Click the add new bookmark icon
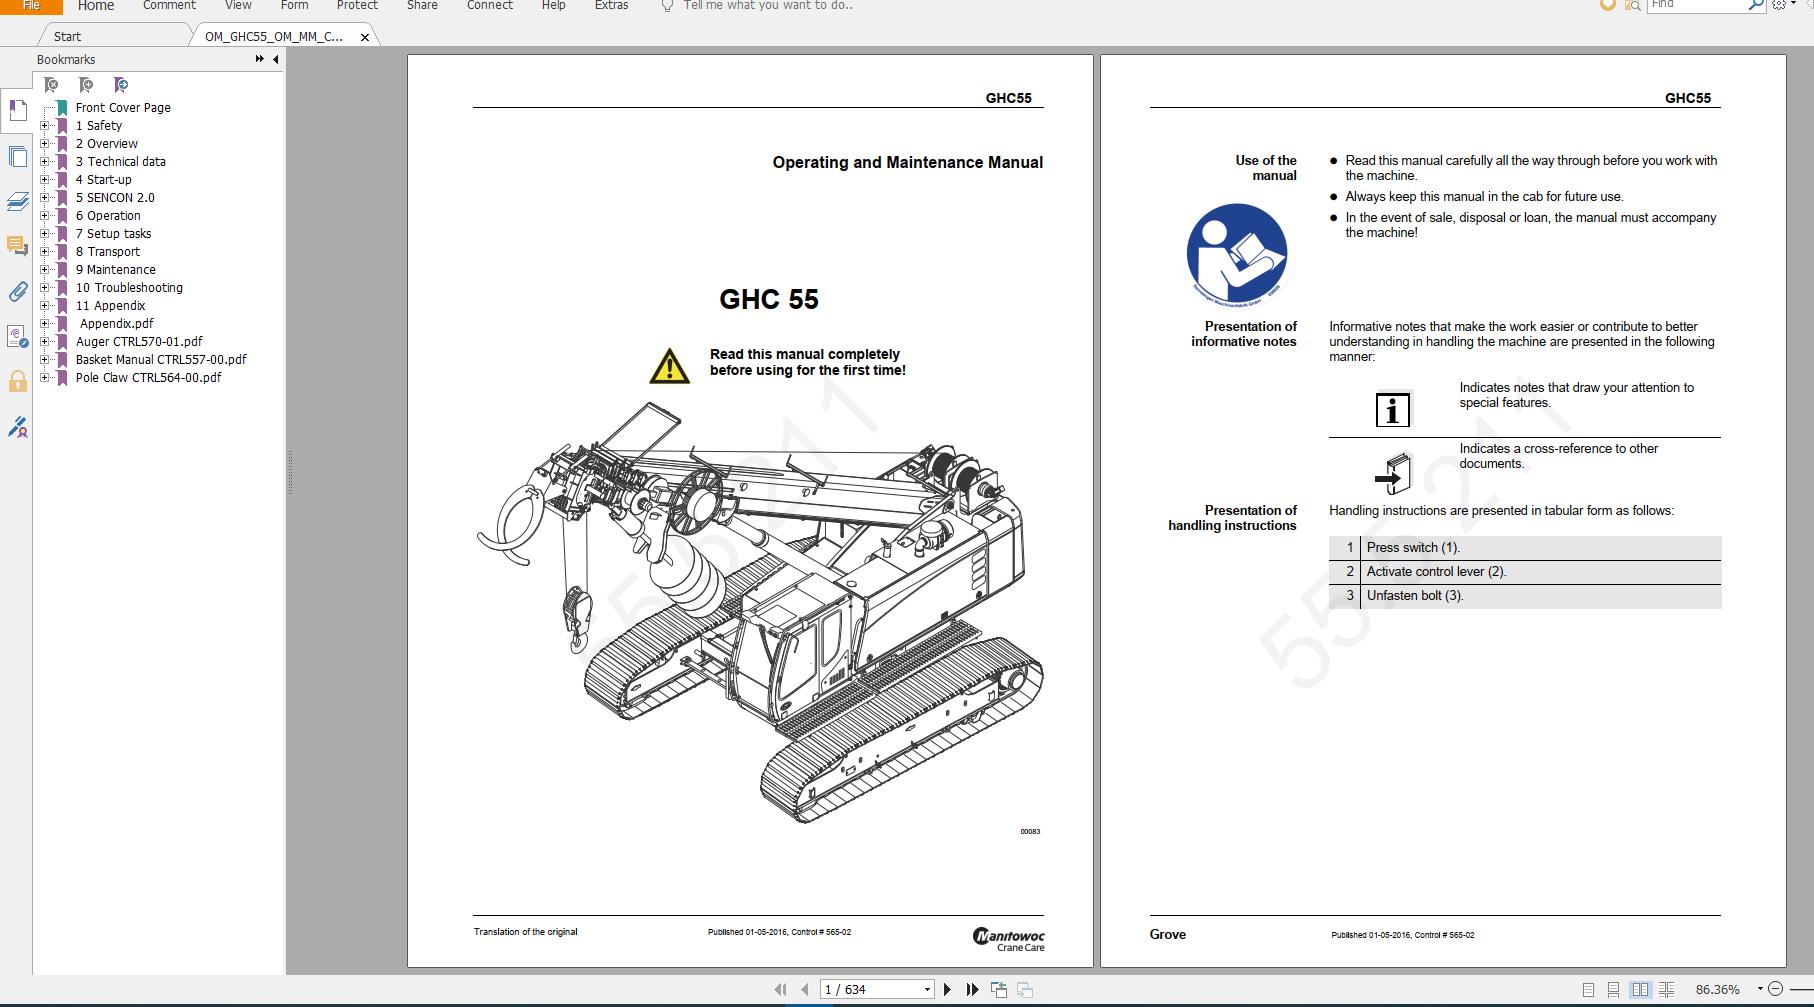The image size is (1814, 1007). [x=86, y=85]
